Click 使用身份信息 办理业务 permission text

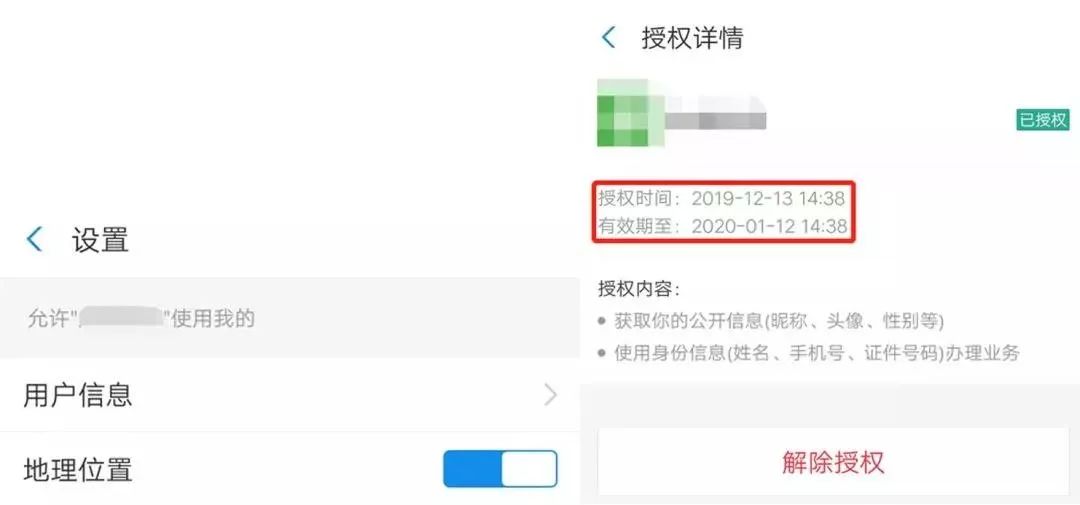[817, 354]
